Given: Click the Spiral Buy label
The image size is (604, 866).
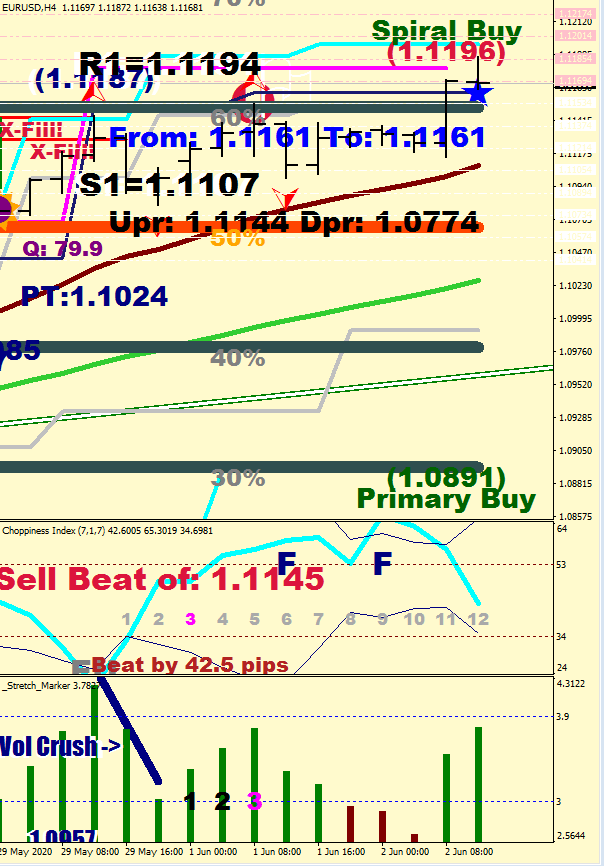Looking at the screenshot, I should (x=446, y=31).
